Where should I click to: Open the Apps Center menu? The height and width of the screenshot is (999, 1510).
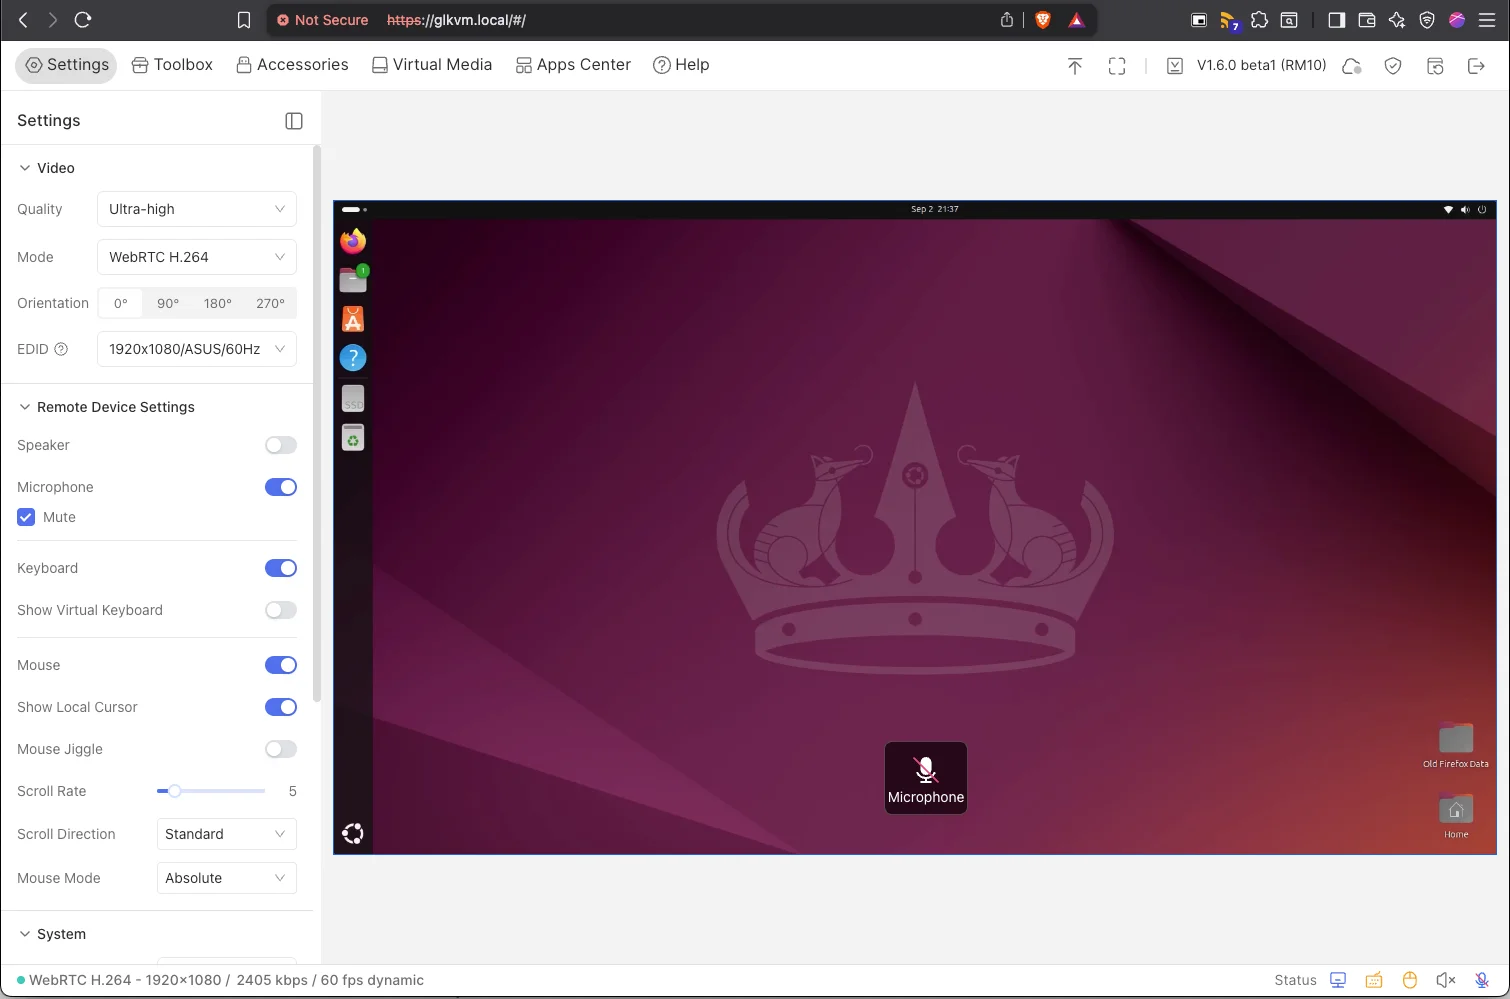[x=573, y=65]
